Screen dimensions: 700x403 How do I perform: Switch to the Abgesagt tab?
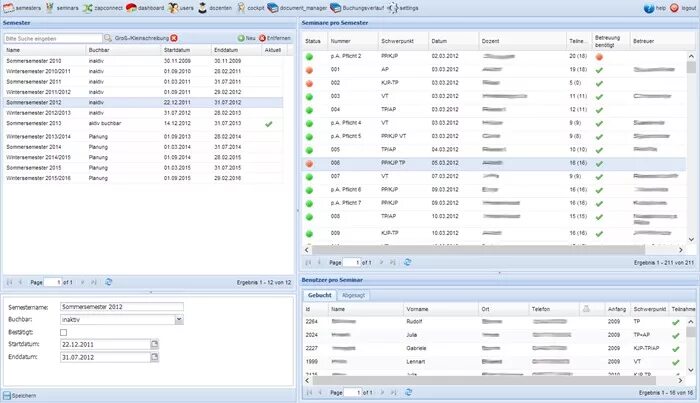pyautogui.click(x=353, y=295)
